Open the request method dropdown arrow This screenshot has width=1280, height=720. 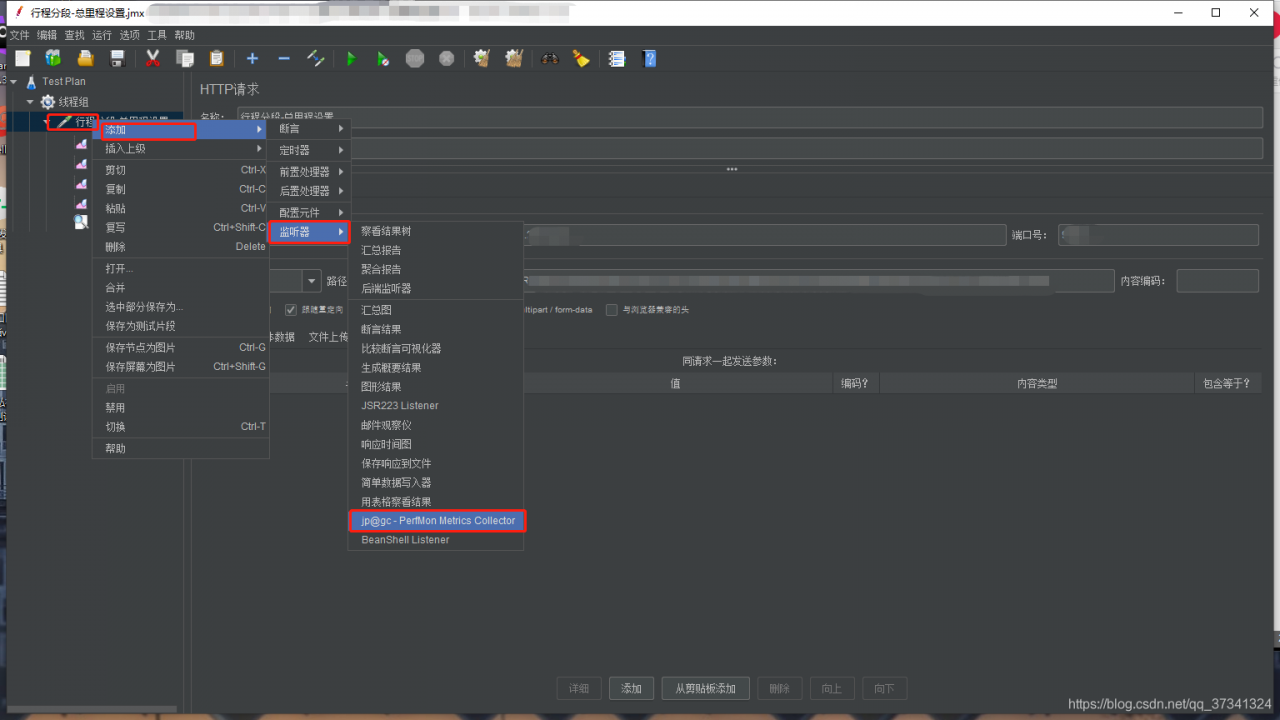point(311,281)
